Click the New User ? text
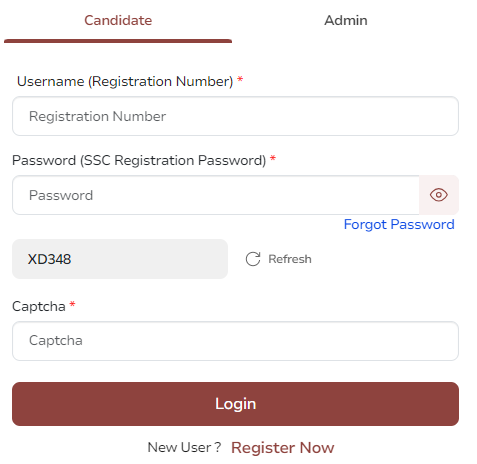The height and width of the screenshot is (464, 477). (184, 447)
